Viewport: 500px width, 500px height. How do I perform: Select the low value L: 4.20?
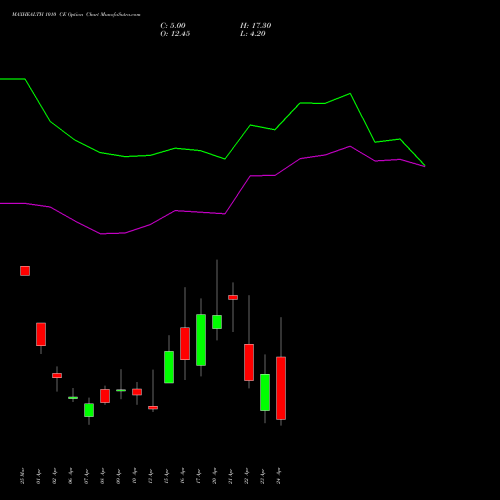tap(253, 34)
